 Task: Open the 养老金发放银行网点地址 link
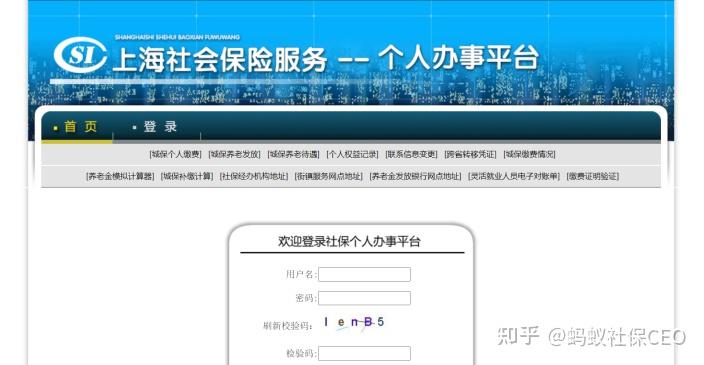[x=415, y=176]
